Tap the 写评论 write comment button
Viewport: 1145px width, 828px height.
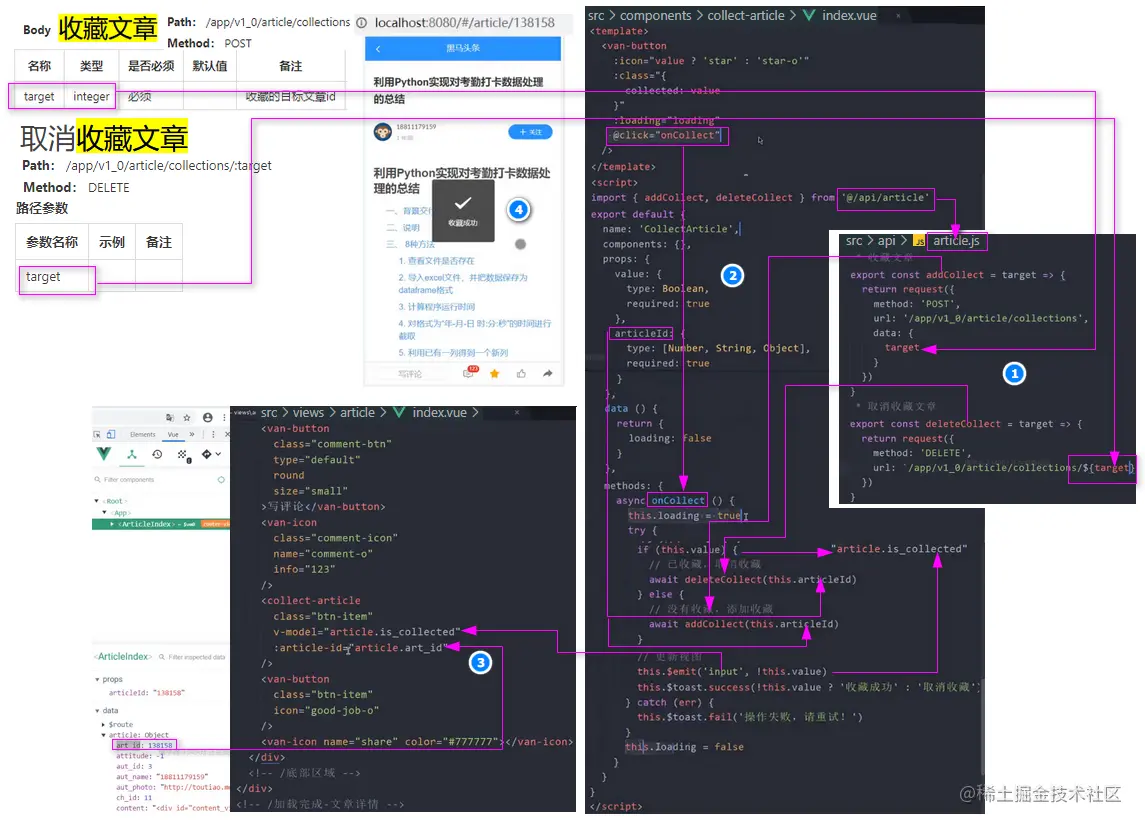tap(410, 374)
